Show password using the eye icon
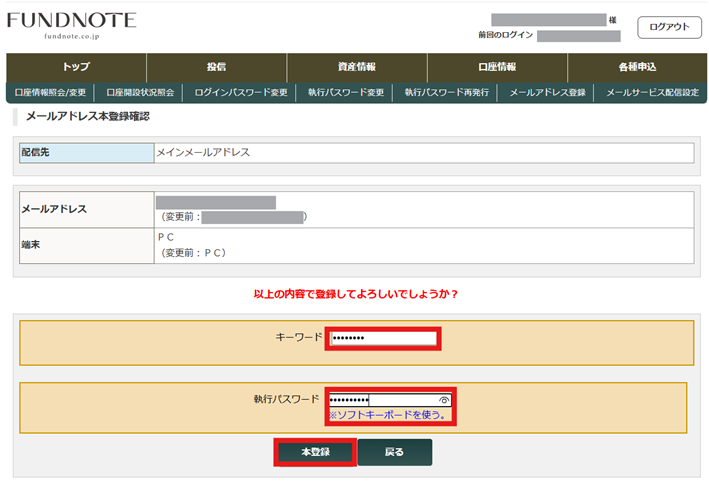This screenshot has height=481, width=709. [444, 399]
